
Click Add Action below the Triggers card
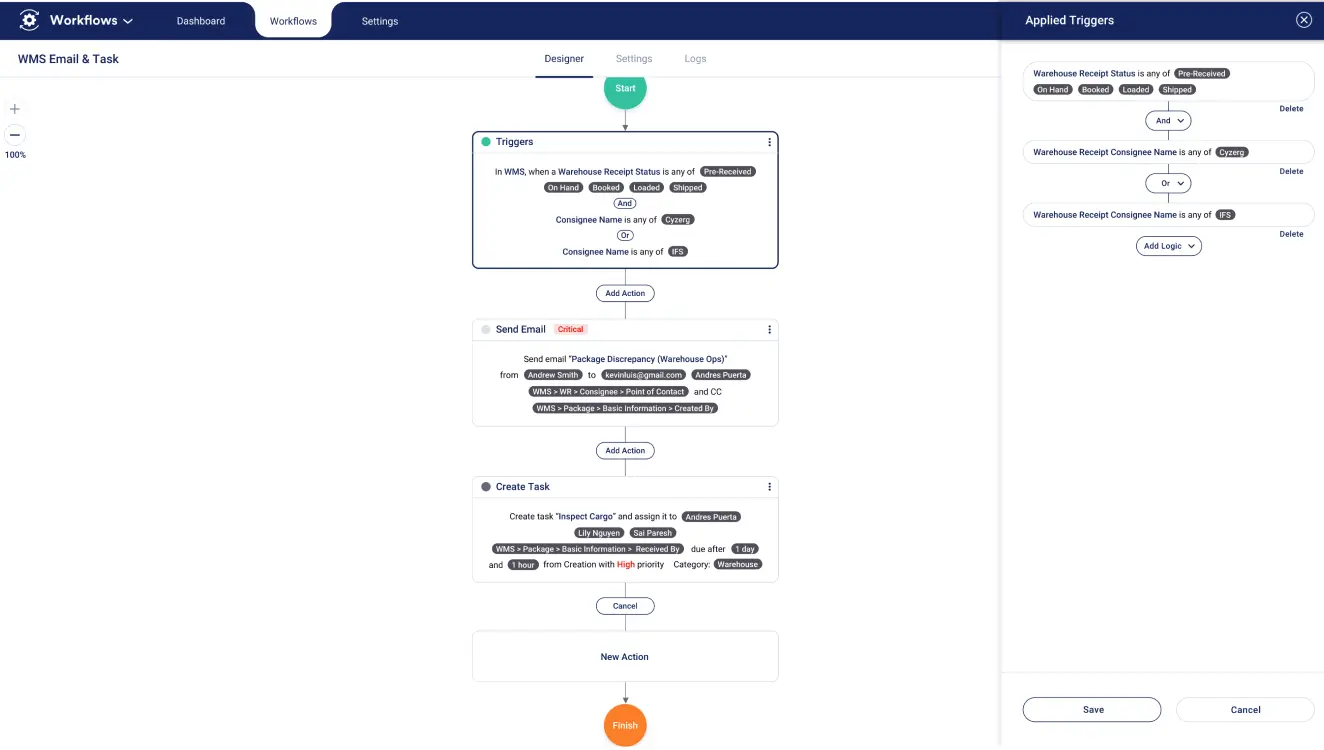(625, 293)
